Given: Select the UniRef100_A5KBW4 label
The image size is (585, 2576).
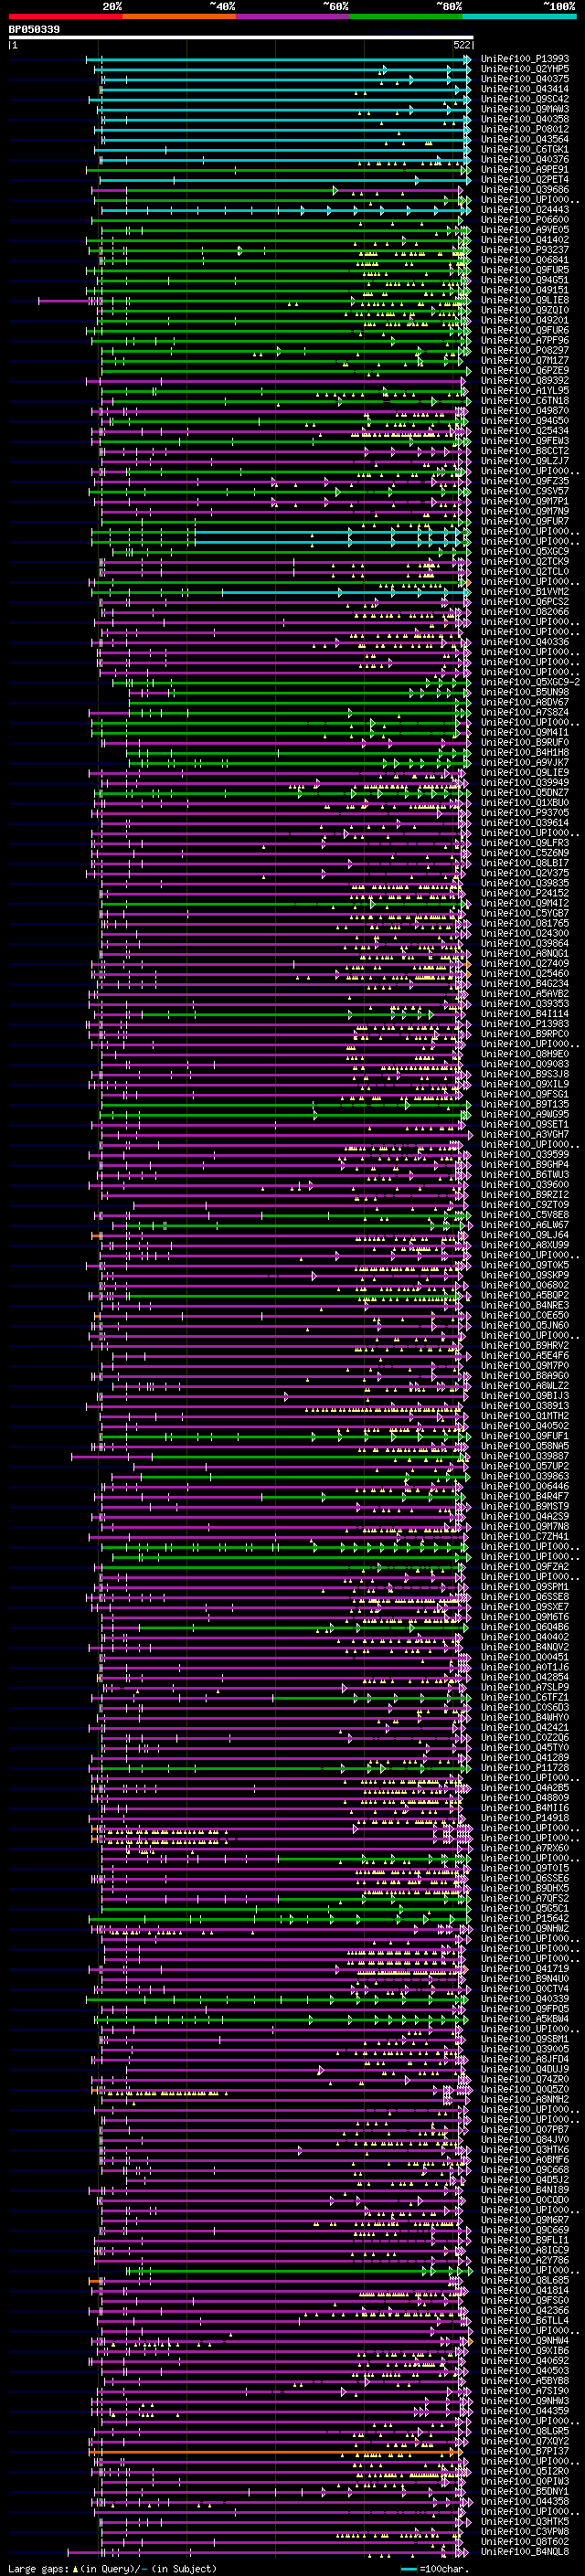Looking at the screenshot, I should (x=525, y=2019).
